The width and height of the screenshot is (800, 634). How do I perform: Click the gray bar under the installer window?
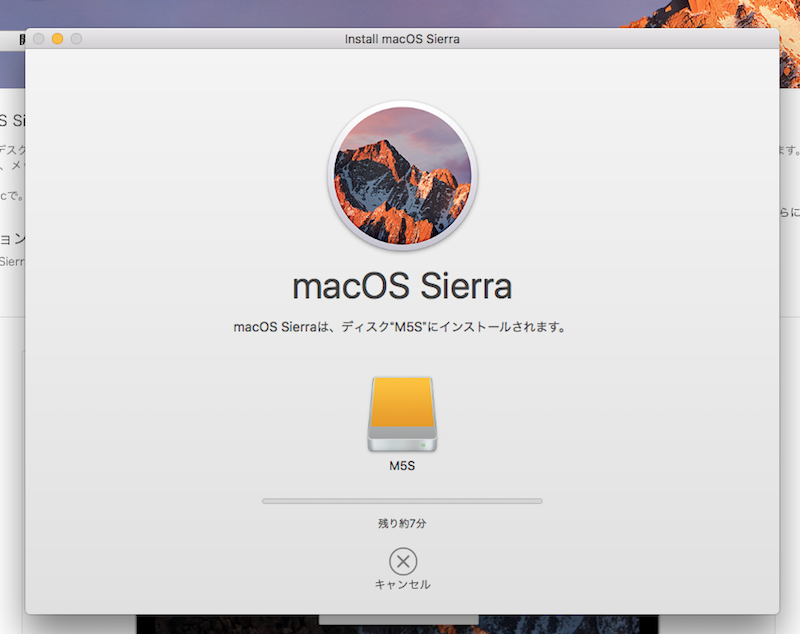pyautogui.click(x=400, y=620)
